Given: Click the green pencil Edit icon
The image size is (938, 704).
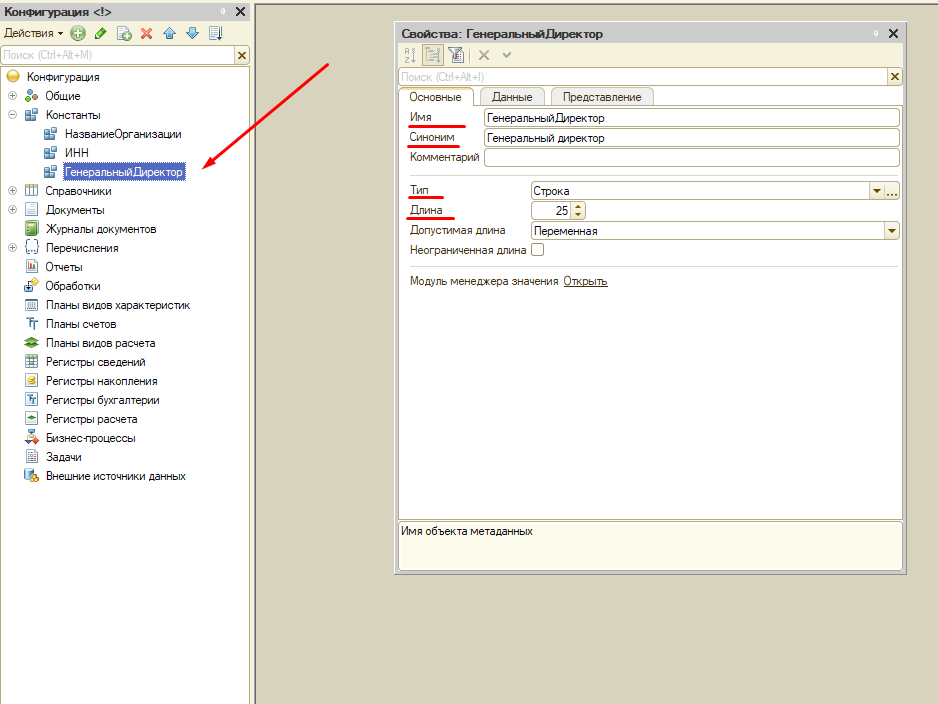Looking at the screenshot, I should click(100, 33).
